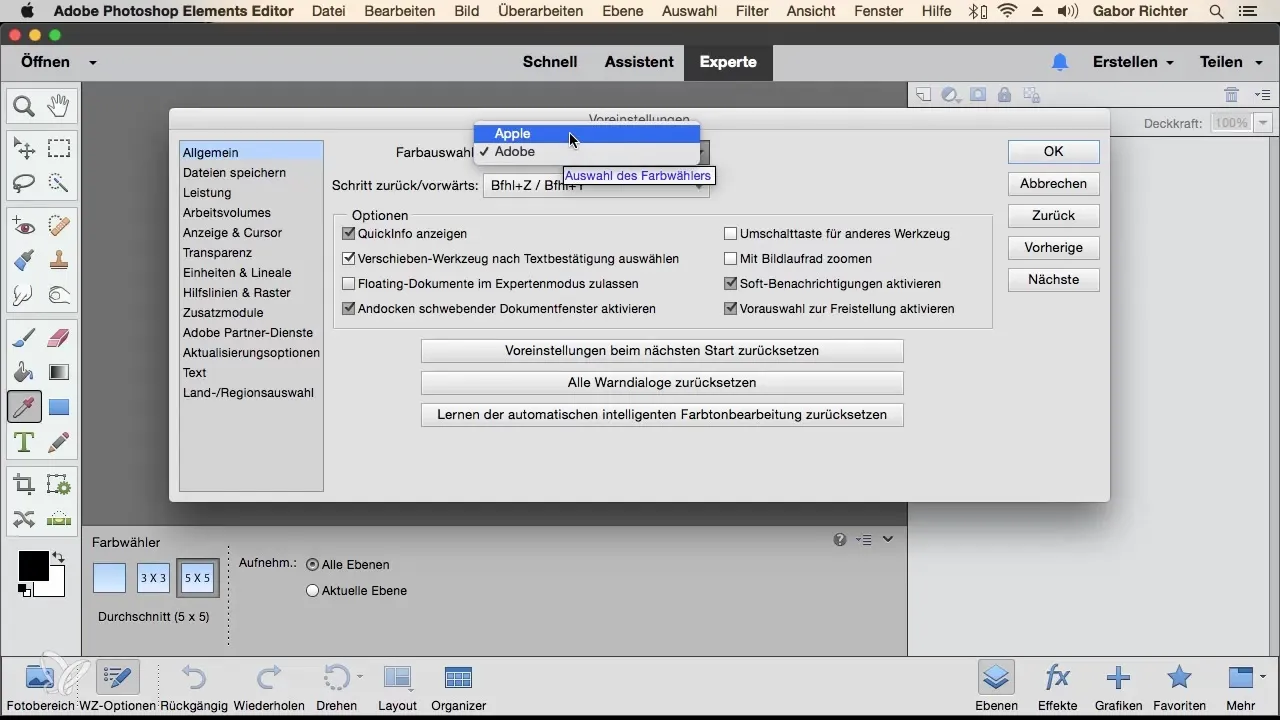
Task: Select the Paint Bucket tool
Action: coord(24,373)
